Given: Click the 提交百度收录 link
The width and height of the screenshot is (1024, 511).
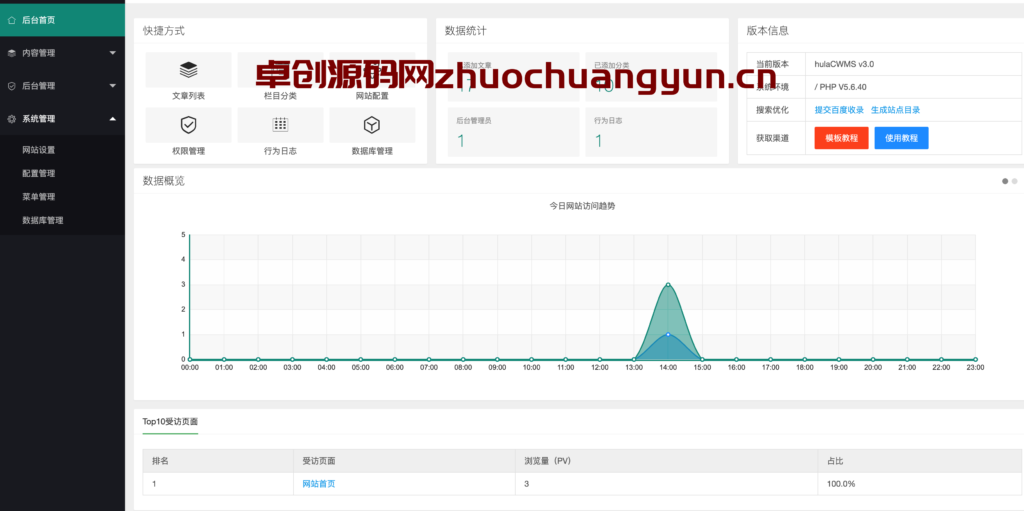Looking at the screenshot, I should click(x=839, y=110).
